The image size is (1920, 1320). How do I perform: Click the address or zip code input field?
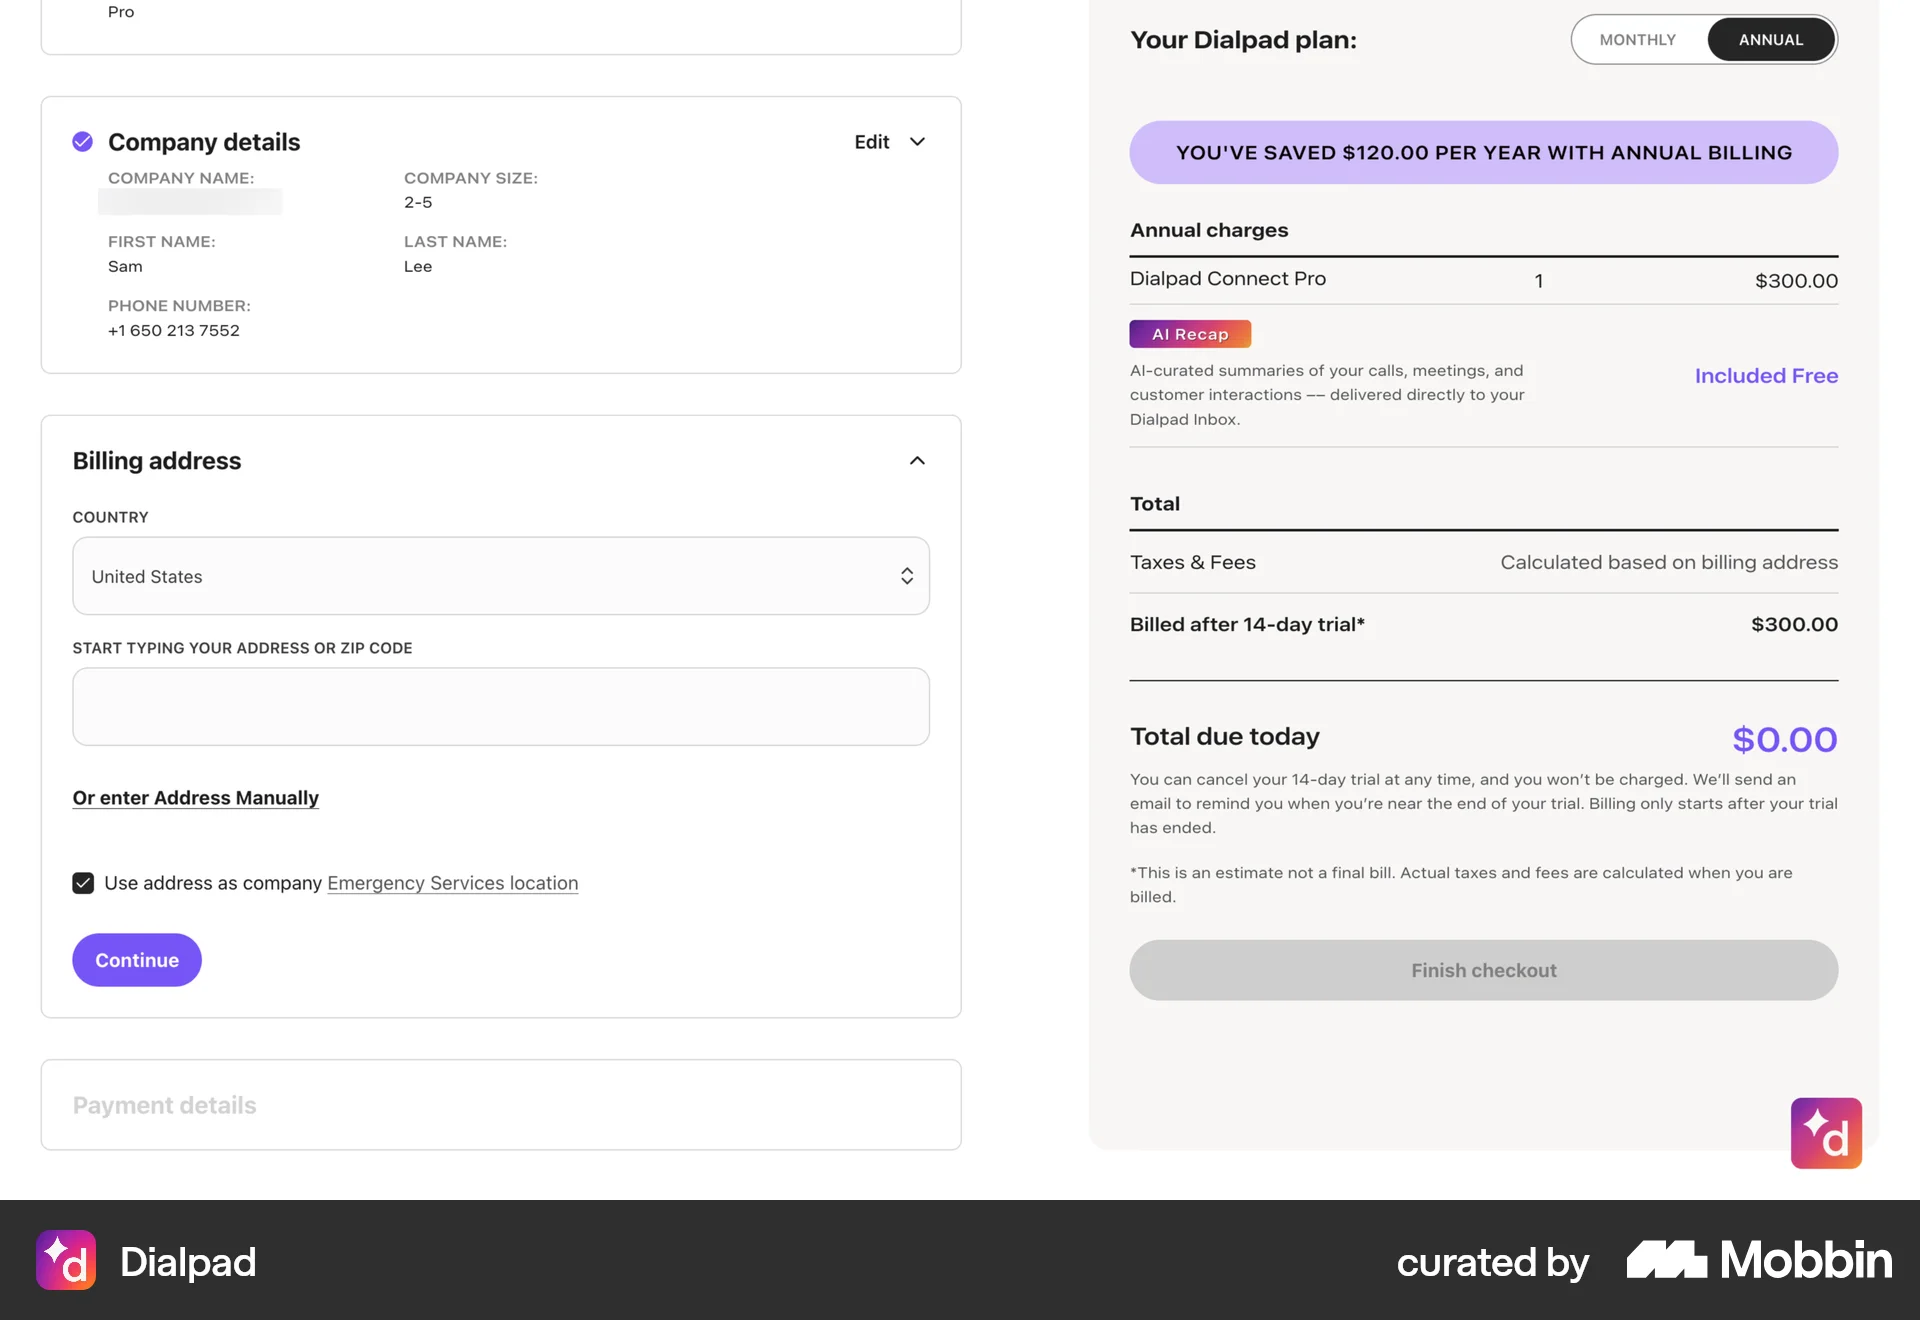pyautogui.click(x=500, y=706)
